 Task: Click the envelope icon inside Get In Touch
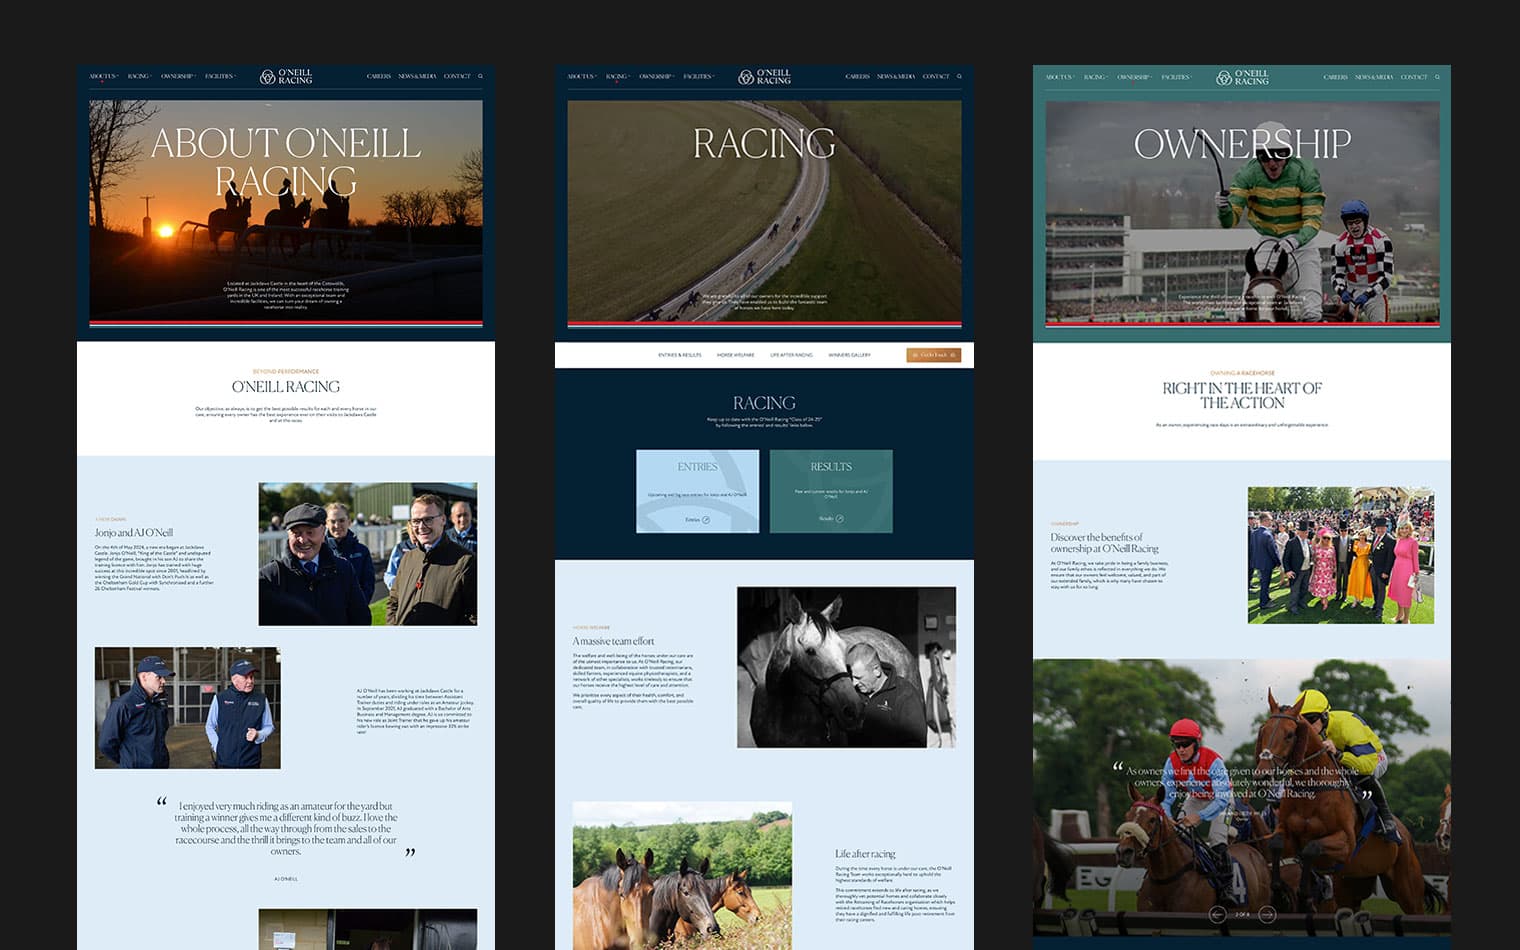917,355
